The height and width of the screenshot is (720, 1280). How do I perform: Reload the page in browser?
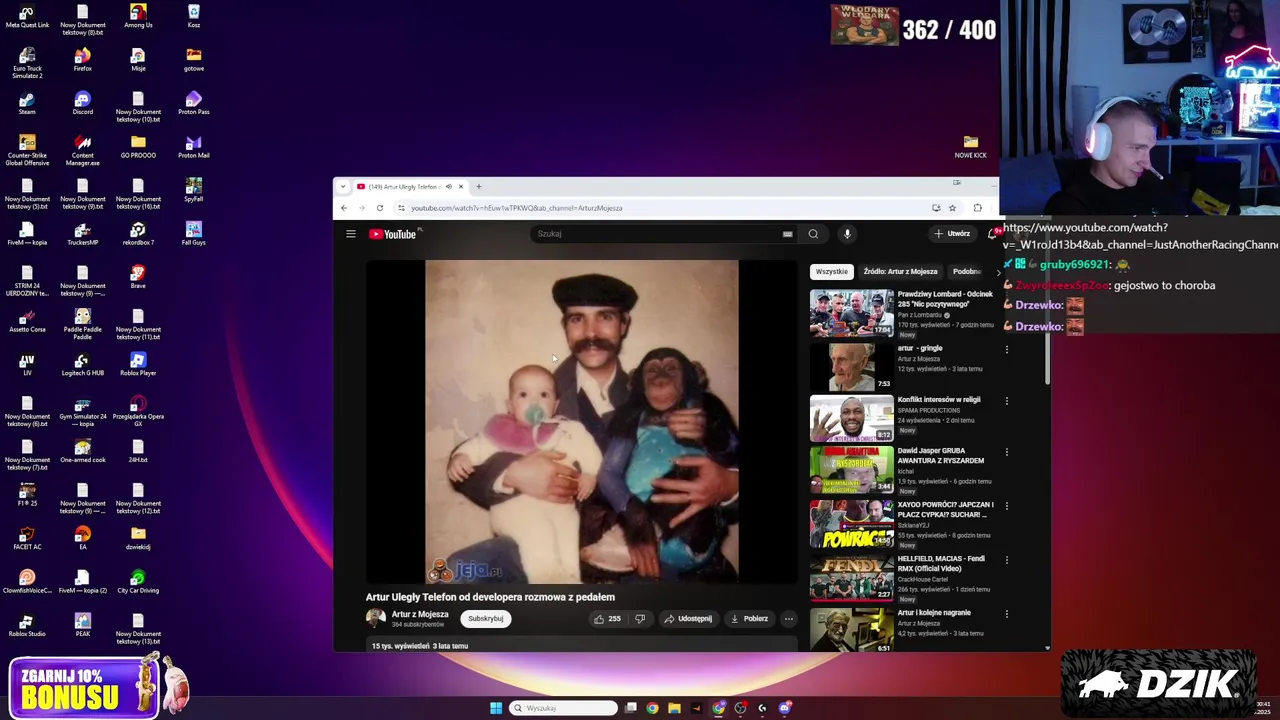point(380,208)
